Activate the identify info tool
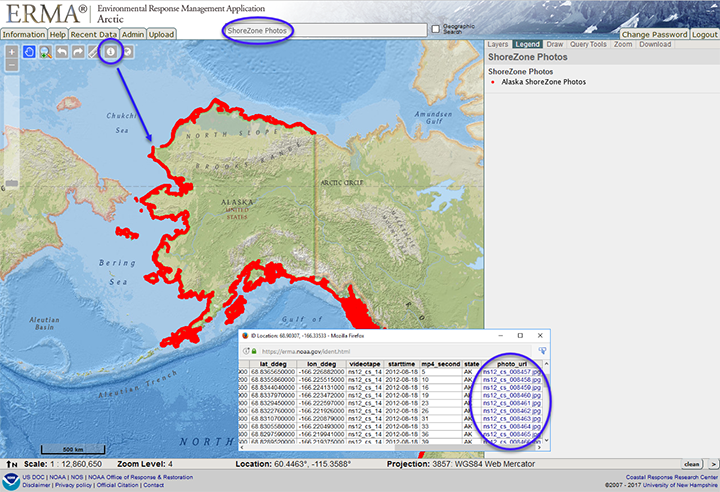This screenshot has height=492, width=720. [x=111, y=52]
